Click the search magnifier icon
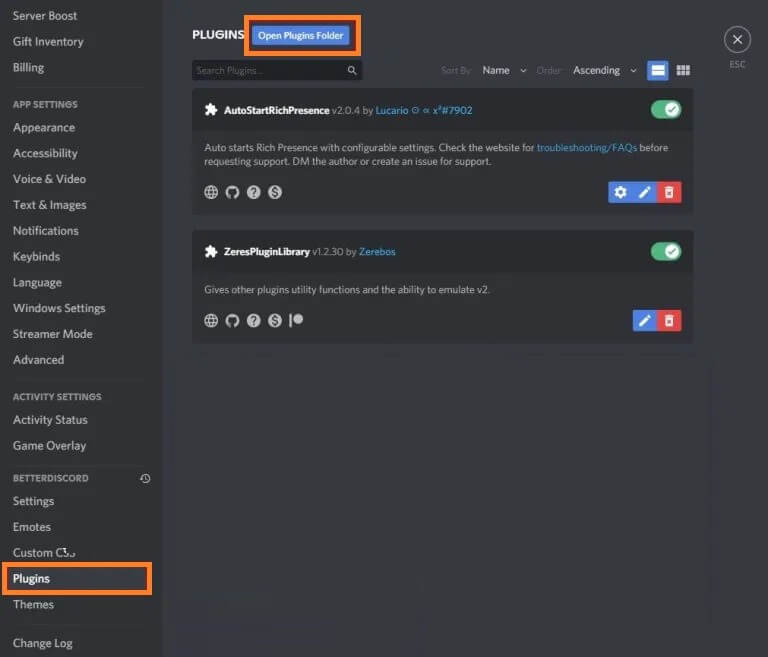The width and height of the screenshot is (768, 657). (352, 71)
